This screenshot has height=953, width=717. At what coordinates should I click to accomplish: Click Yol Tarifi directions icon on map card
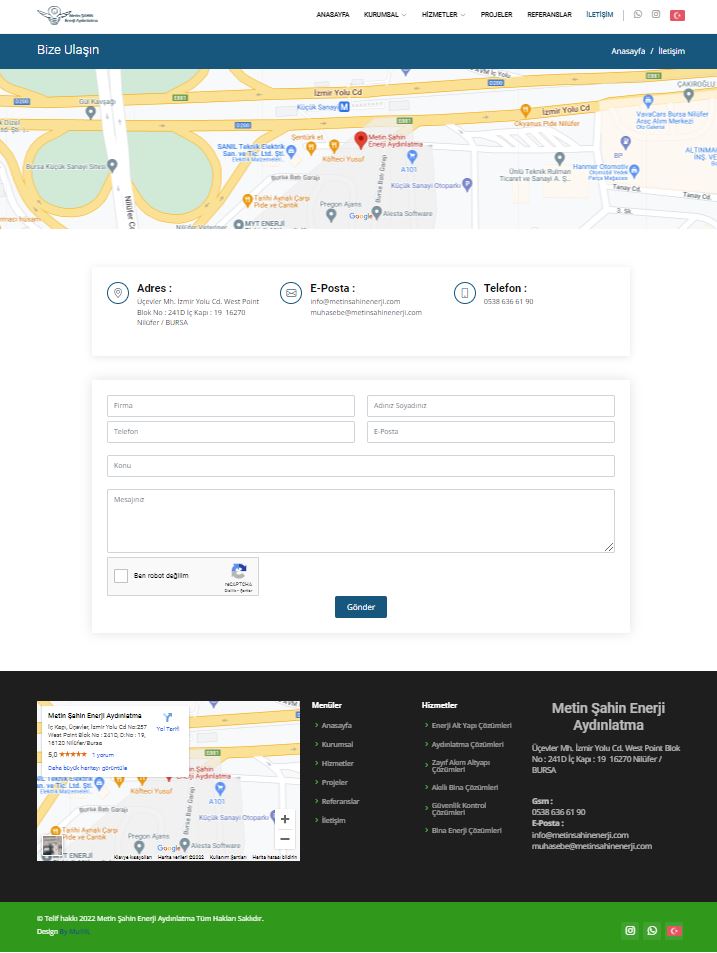(168, 719)
